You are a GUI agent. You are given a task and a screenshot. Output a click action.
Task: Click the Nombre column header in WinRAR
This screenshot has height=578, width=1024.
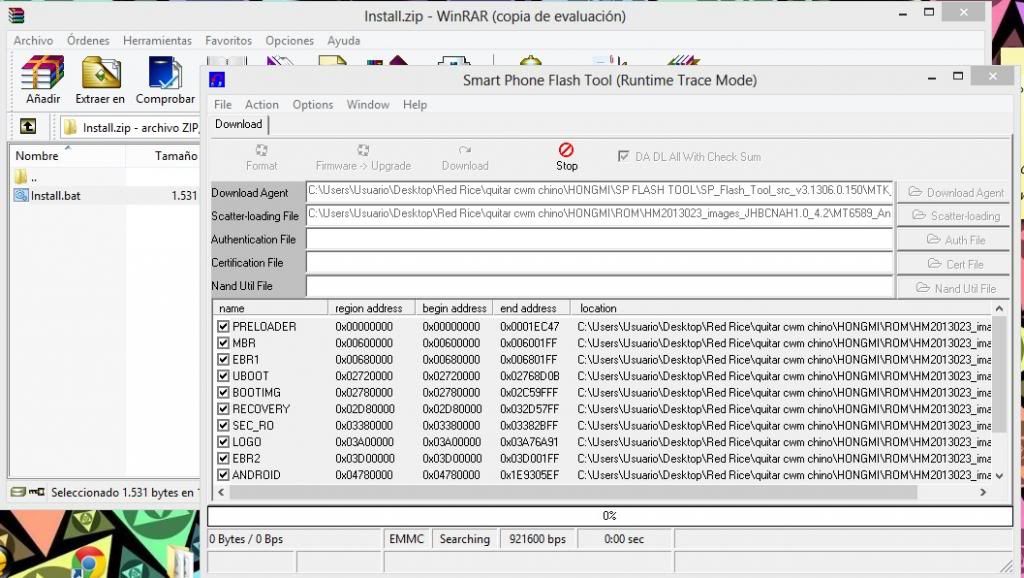[x=67, y=155]
